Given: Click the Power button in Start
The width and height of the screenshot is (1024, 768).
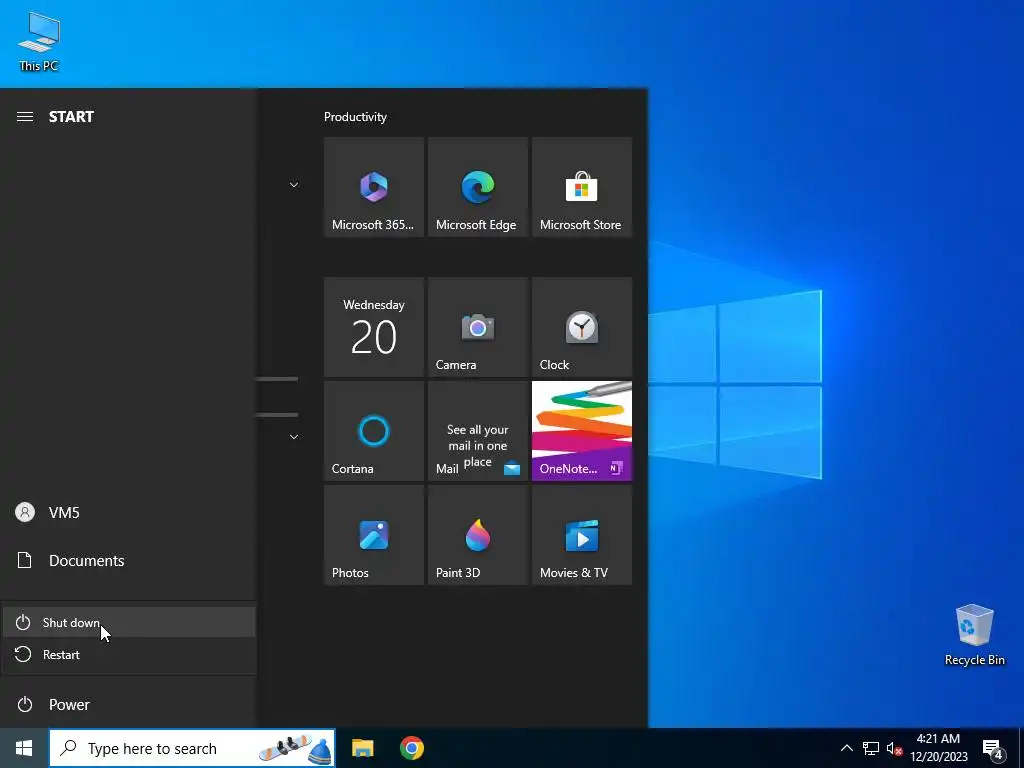Looking at the screenshot, I should click(129, 705).
